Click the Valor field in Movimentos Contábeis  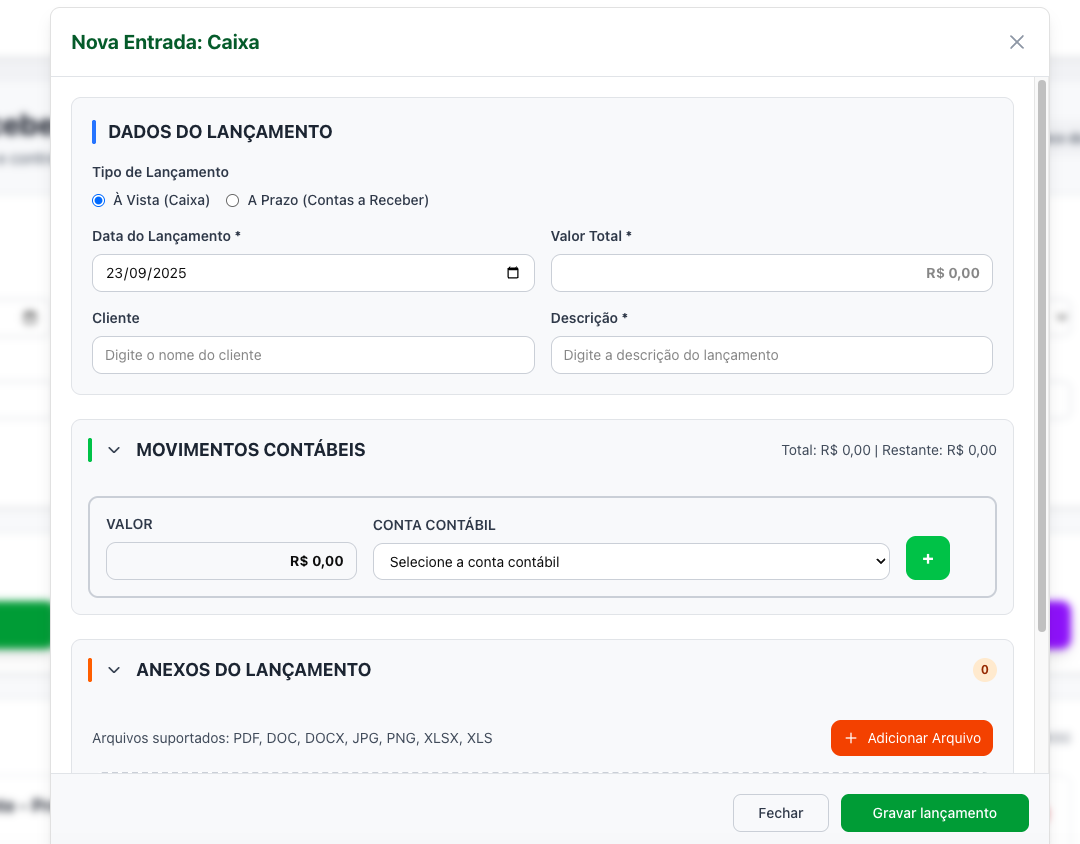coord(231,561)
